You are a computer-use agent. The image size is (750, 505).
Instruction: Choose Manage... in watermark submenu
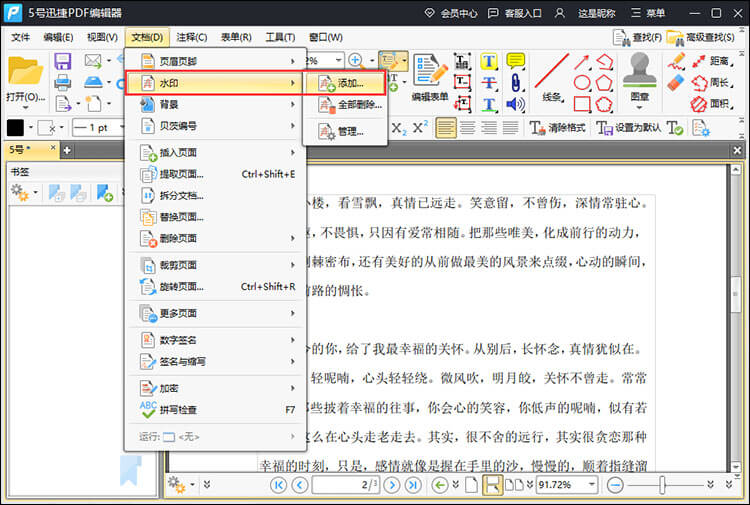click(344, 131)
